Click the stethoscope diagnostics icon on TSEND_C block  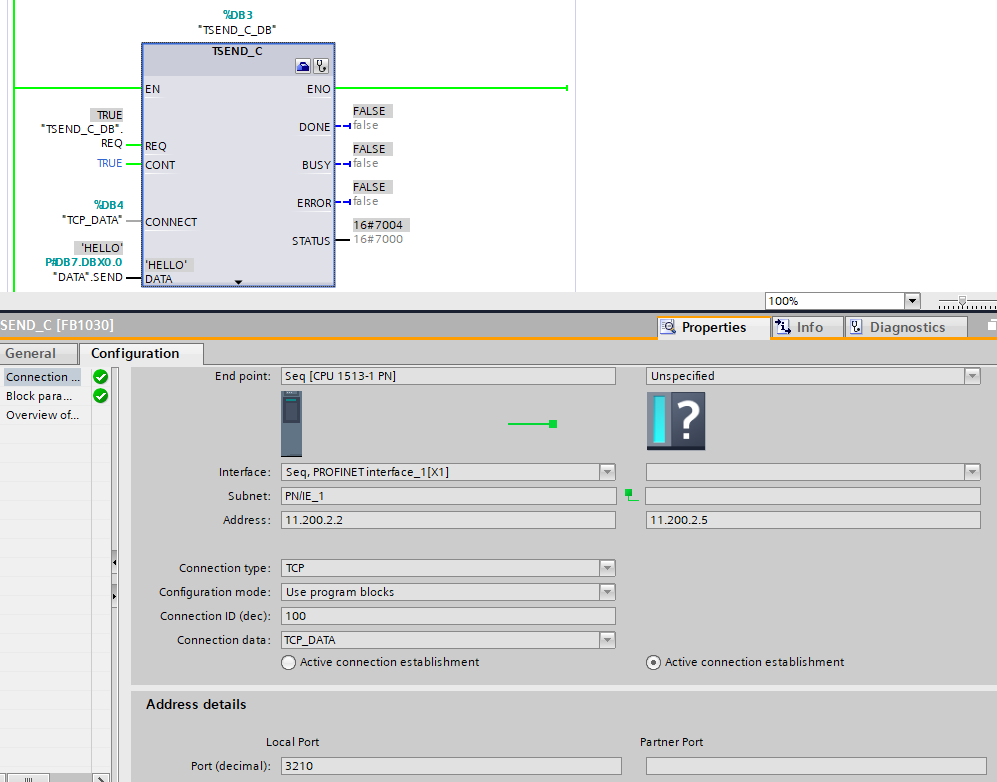click(321, 66)
